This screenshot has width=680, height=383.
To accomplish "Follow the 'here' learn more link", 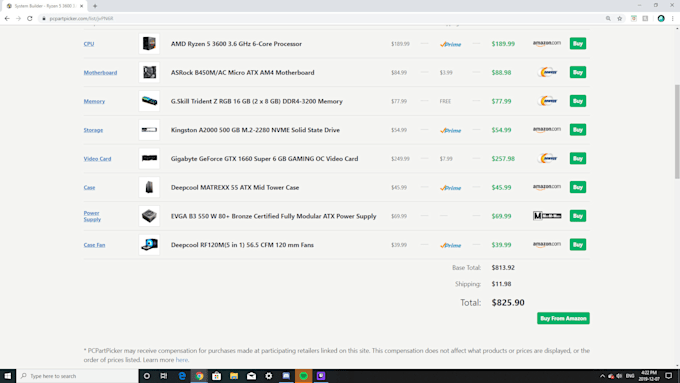I will 182,360.
